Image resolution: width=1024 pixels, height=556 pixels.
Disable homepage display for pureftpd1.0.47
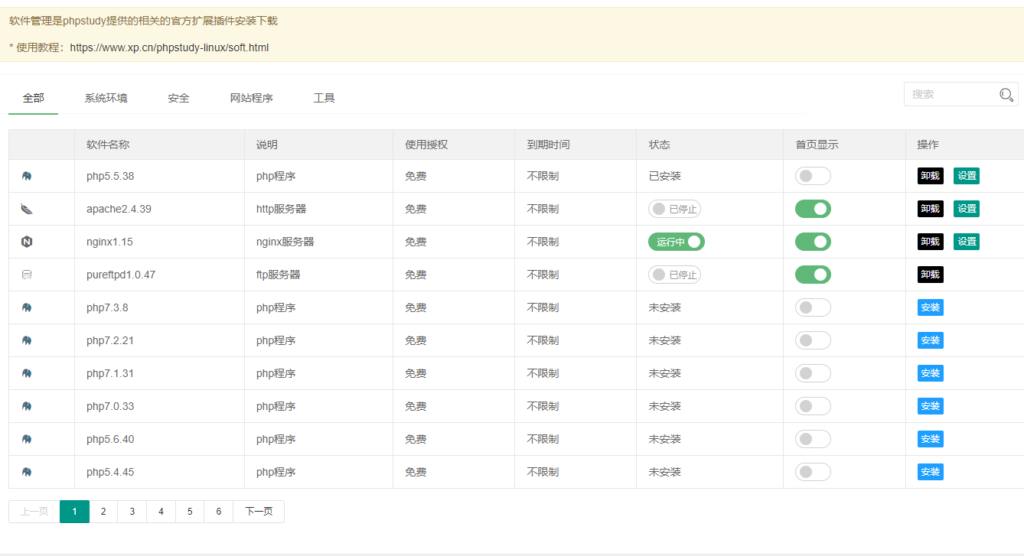point(812,274)
